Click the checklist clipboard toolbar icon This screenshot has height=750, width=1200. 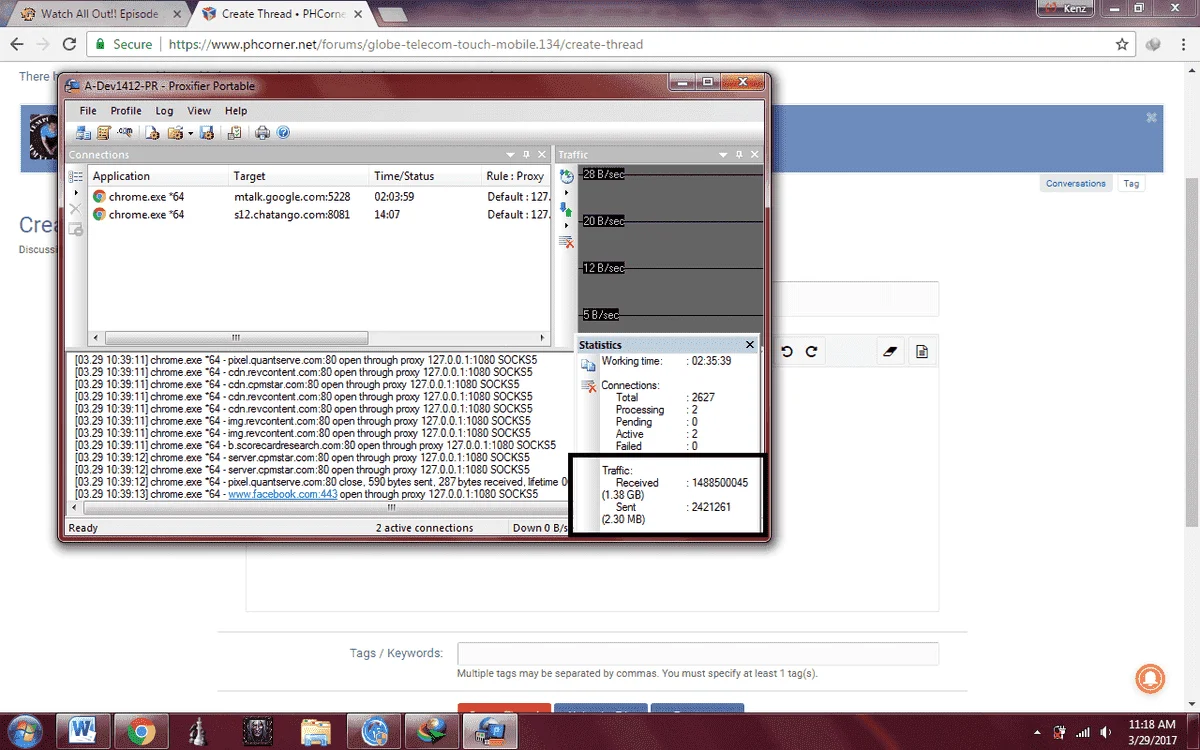pyautogui.click(x=234, y=133)
